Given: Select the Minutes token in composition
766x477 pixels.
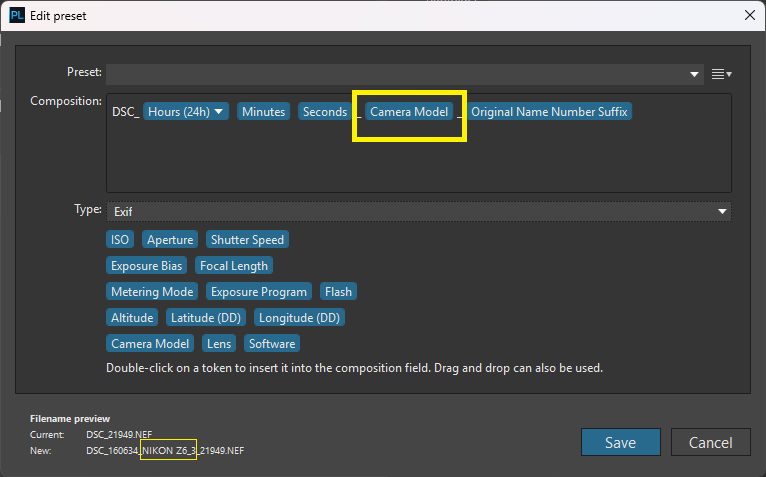Looking at the screenshot, I should [263, 112].
